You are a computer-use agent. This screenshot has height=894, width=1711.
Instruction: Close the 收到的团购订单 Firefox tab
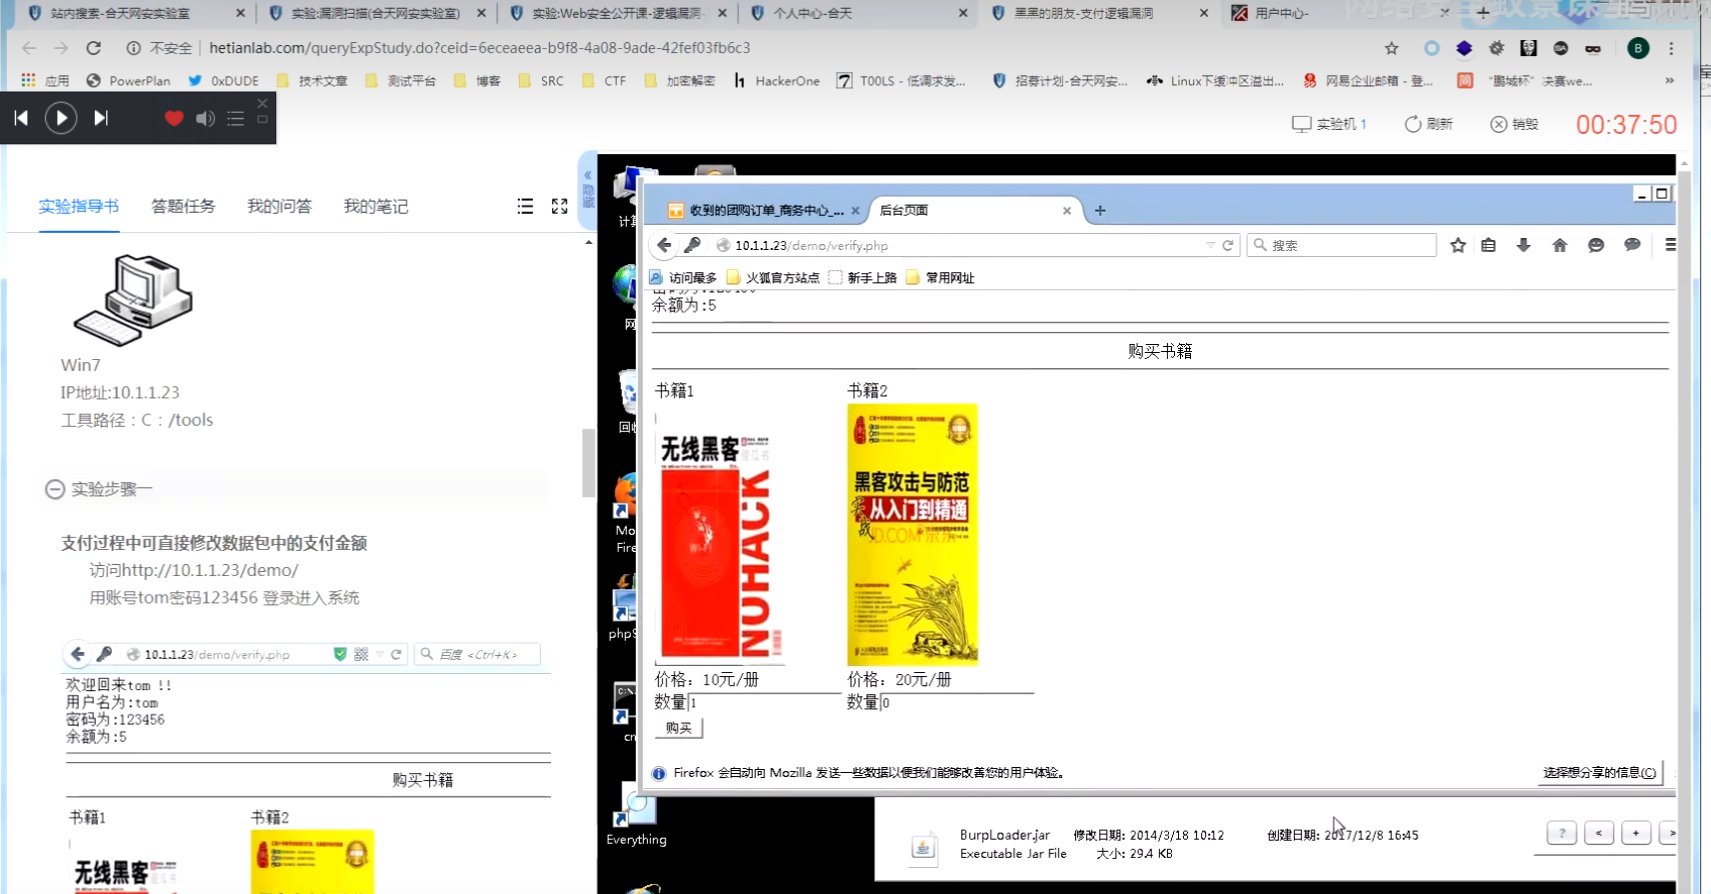coord(855,210)
